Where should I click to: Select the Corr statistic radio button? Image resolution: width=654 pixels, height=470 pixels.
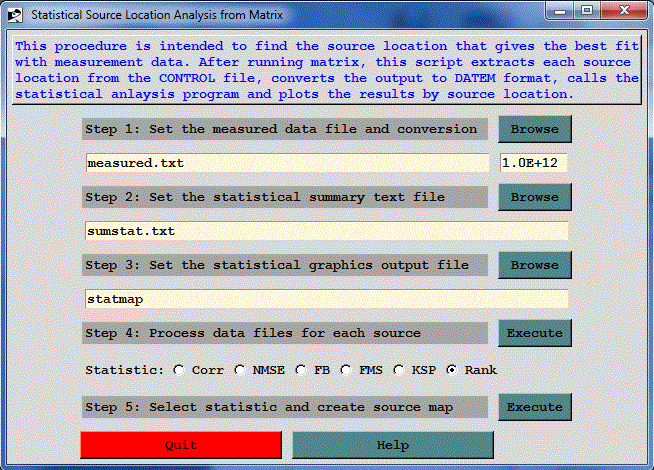pyautogui.click(x=179, y=370)
